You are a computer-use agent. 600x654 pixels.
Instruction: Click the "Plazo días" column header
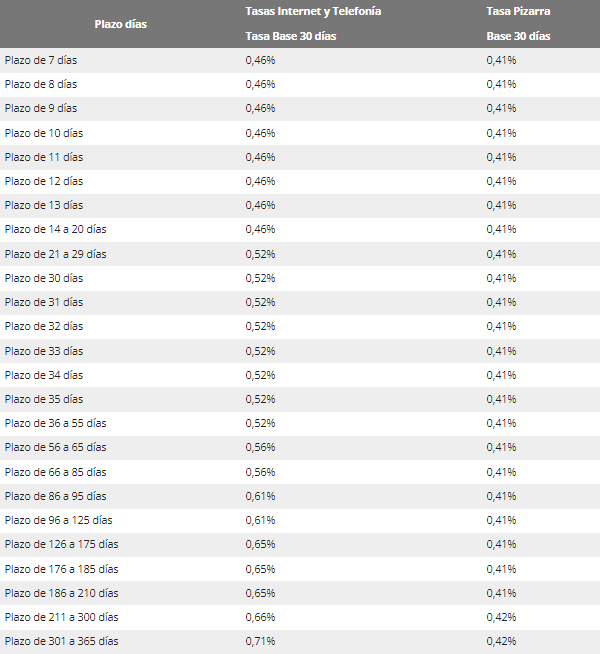point(120,24)
